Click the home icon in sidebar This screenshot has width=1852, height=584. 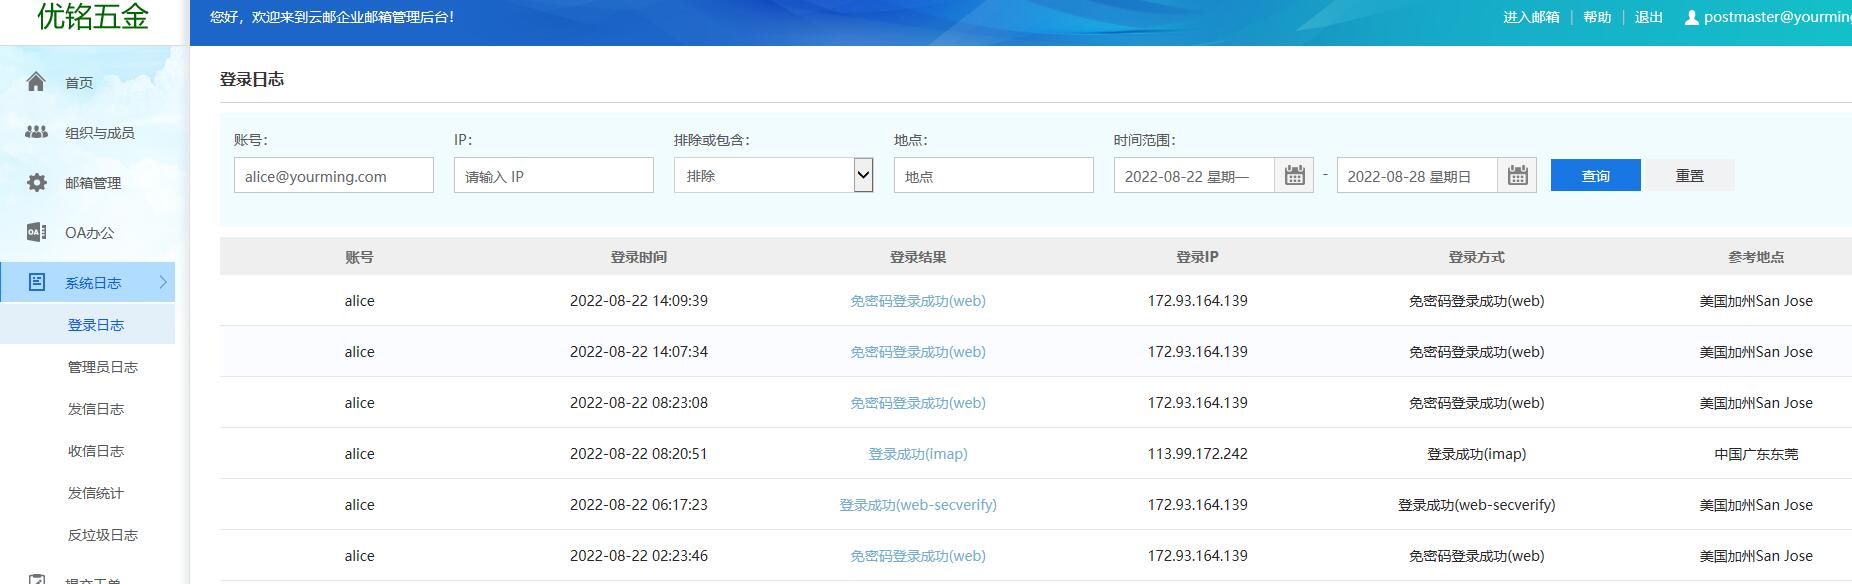[x=36, y=82]
